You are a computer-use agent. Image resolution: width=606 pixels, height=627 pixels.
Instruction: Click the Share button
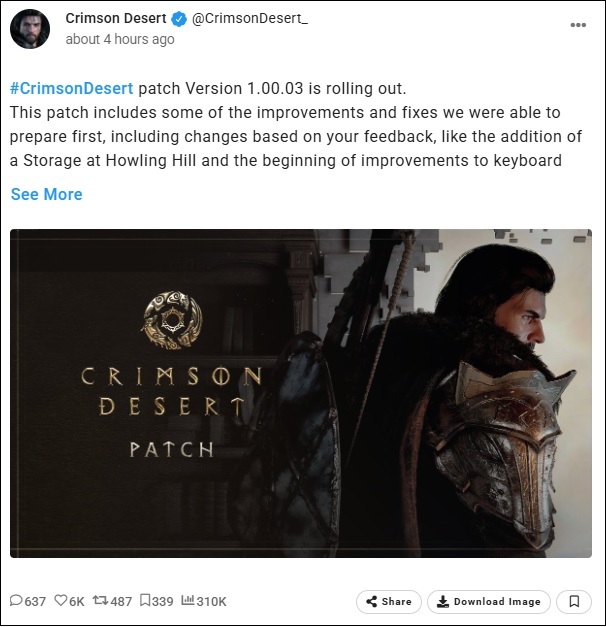click(389, 601)
